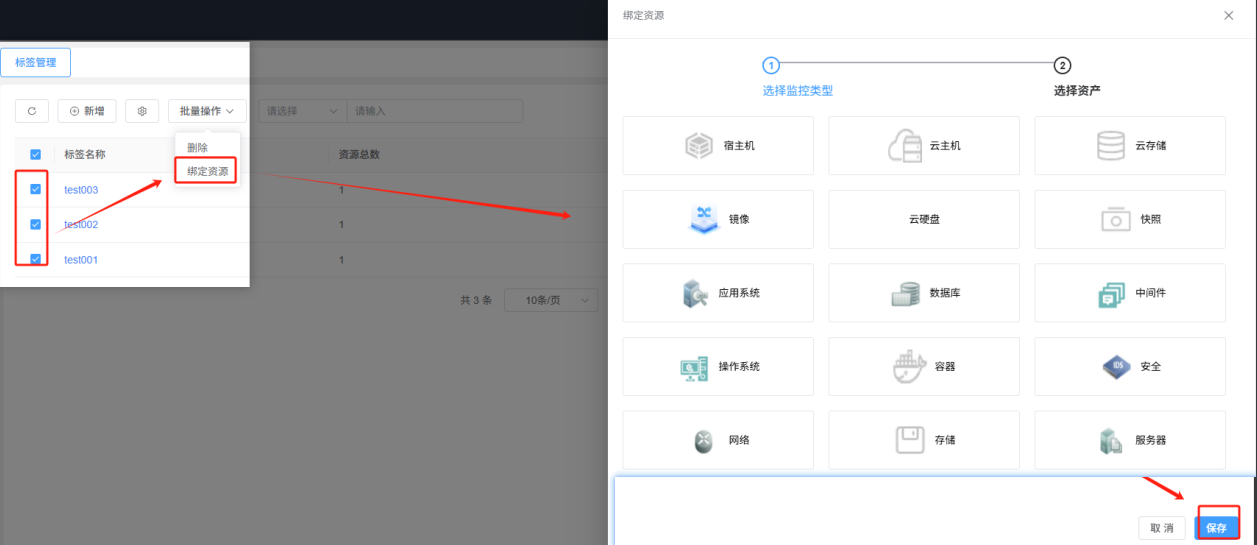This screenshot has height=545, width=1257.
Task: Uncheck the test001 row checkbox
Action: (x=35, y=259)
